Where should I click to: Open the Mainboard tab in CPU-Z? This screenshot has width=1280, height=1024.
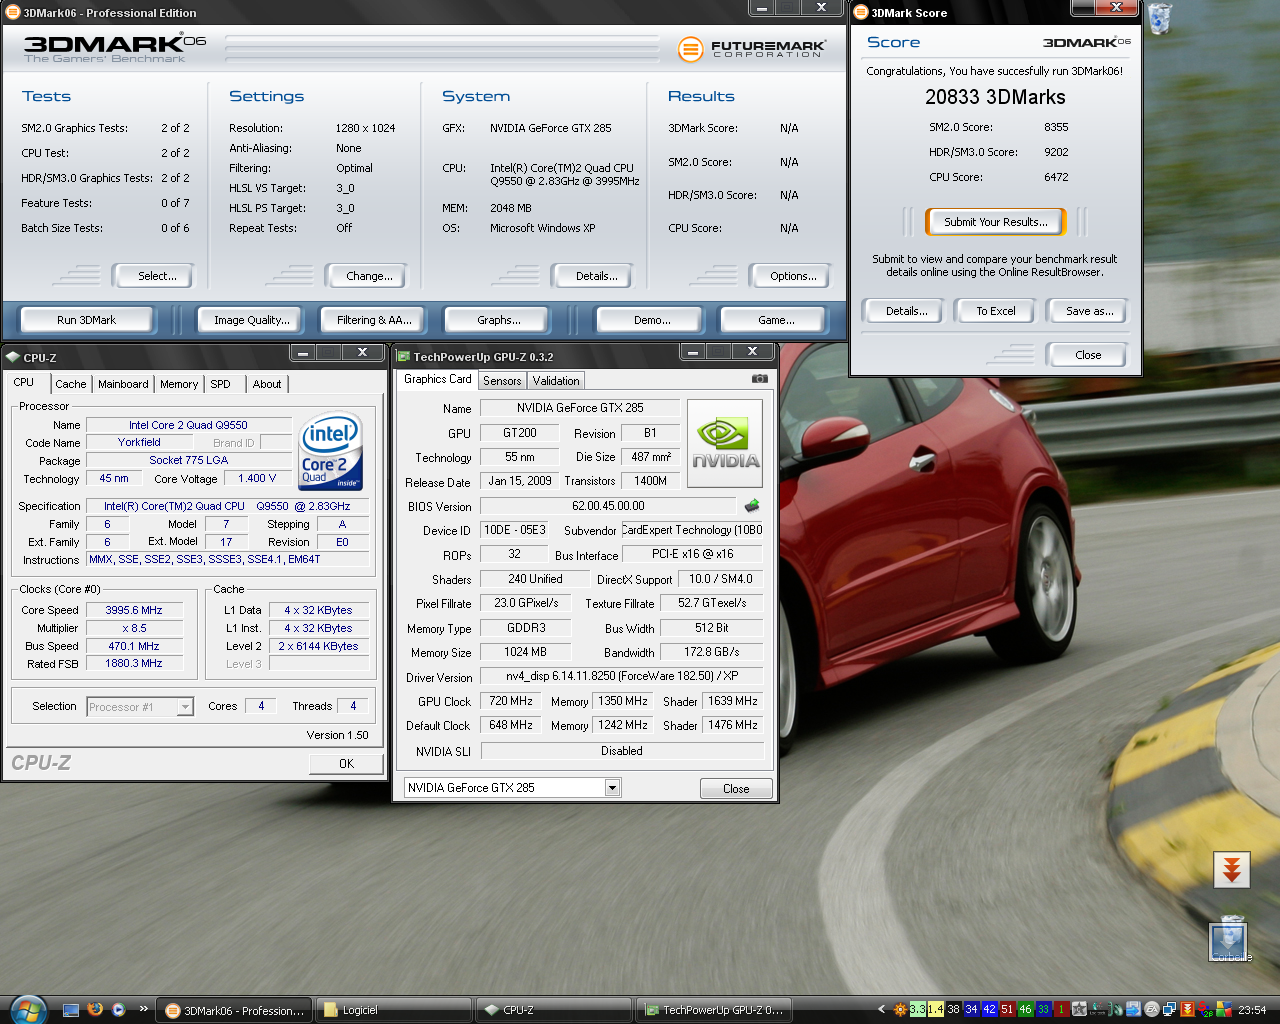(x=123, y=384)
